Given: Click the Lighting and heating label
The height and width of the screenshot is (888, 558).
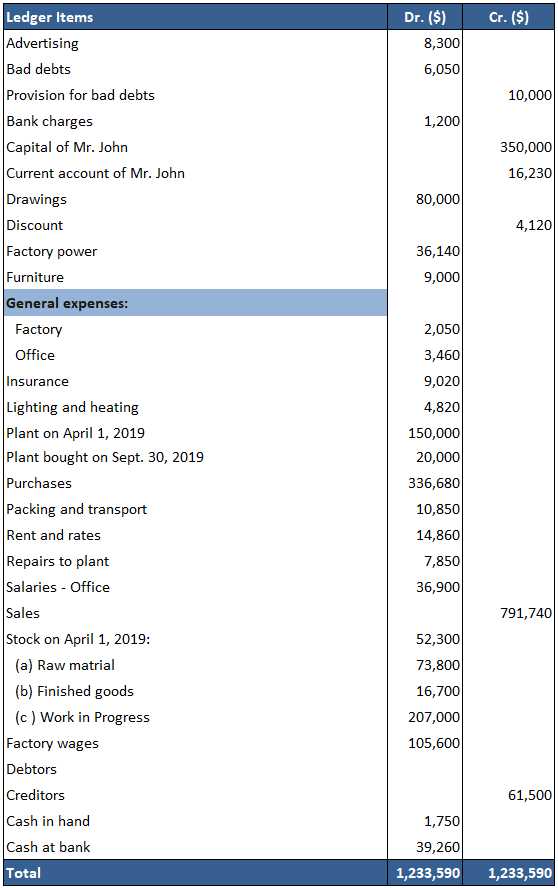Looking at the screenshot, I should [x=73, y=408].
